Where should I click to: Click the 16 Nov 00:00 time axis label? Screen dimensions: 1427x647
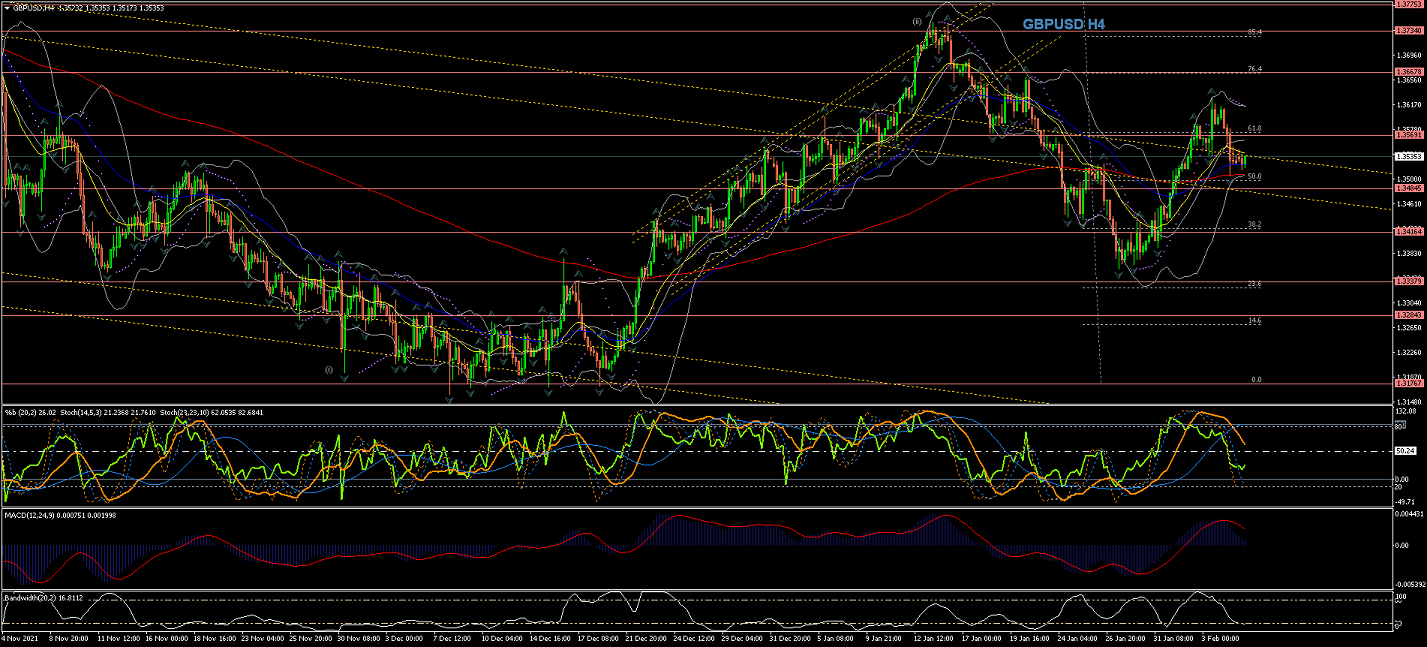tap(168, 636)
